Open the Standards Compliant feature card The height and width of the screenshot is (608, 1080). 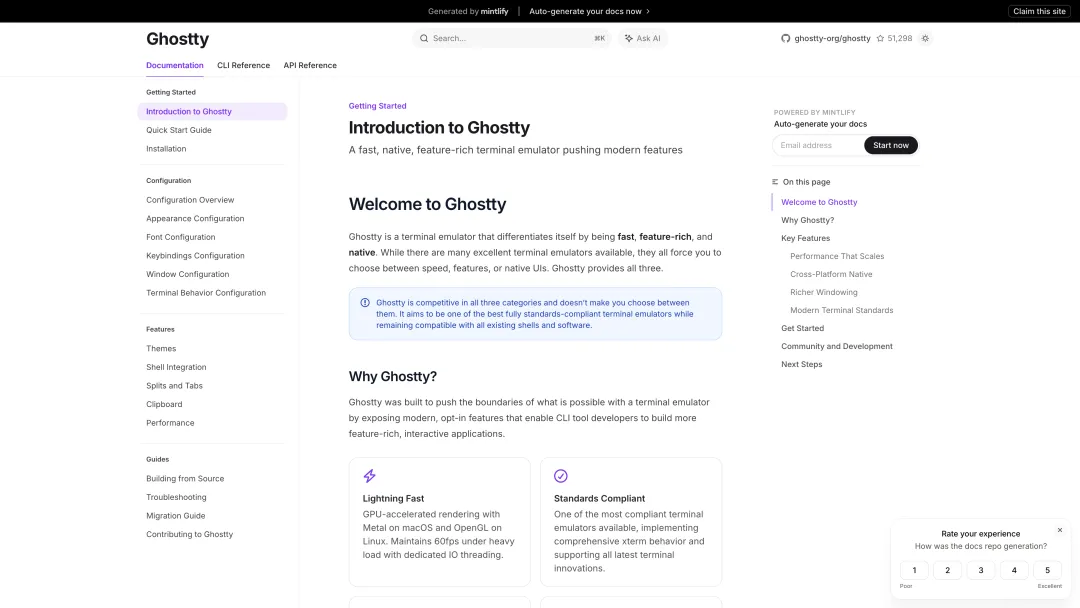[x=631, y=522]
